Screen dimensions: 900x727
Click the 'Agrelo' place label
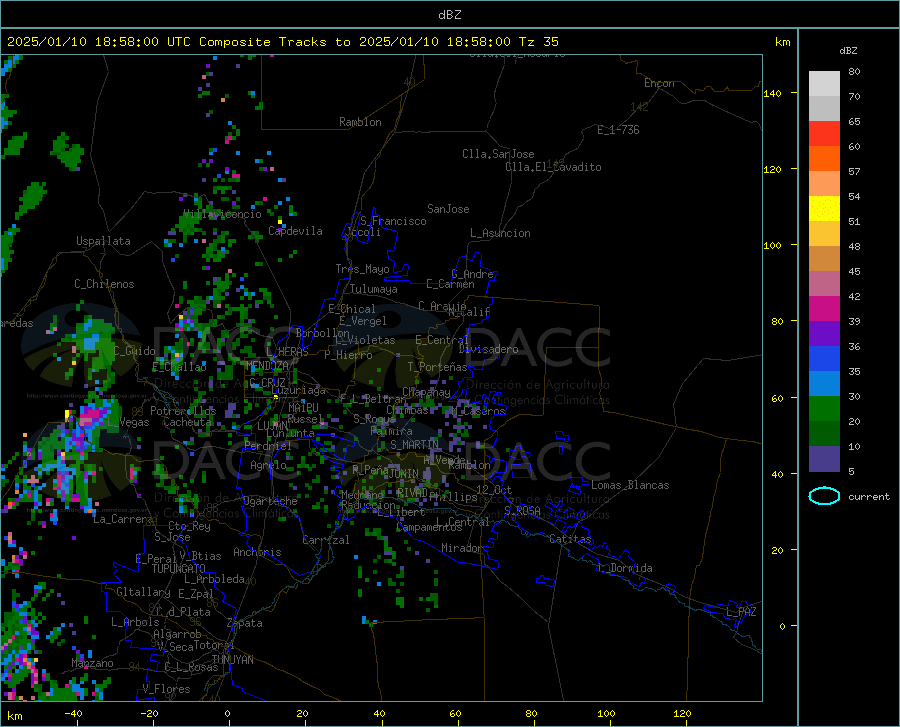pos(268,465)
